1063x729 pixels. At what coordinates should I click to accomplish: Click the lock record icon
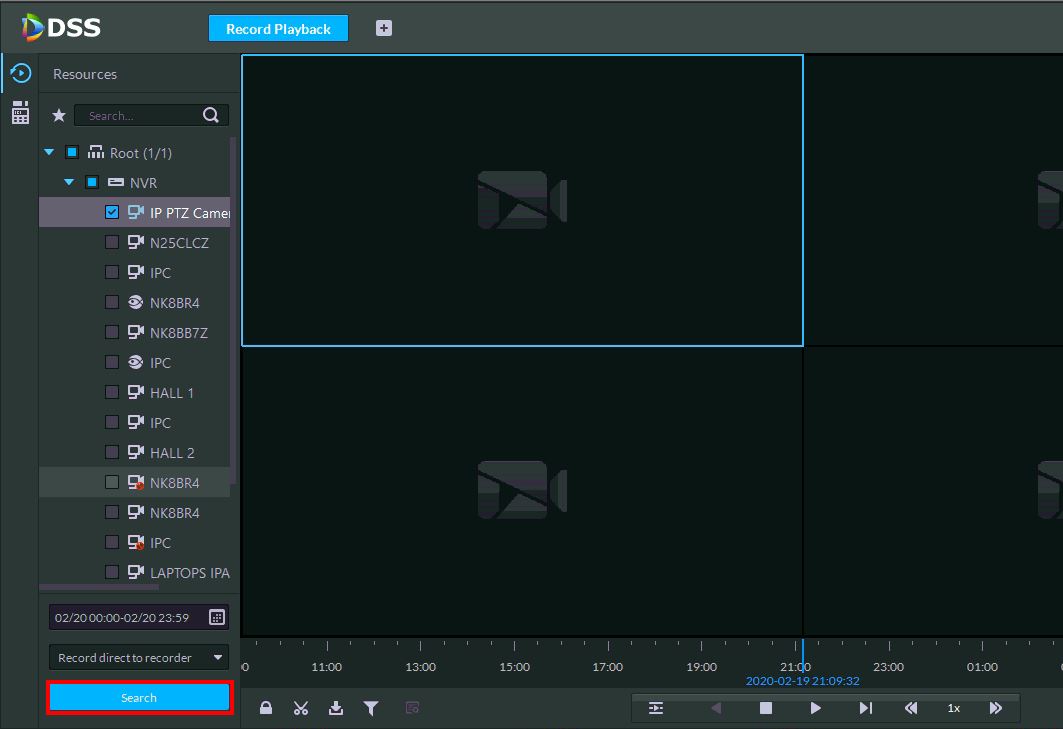(266, 708)
